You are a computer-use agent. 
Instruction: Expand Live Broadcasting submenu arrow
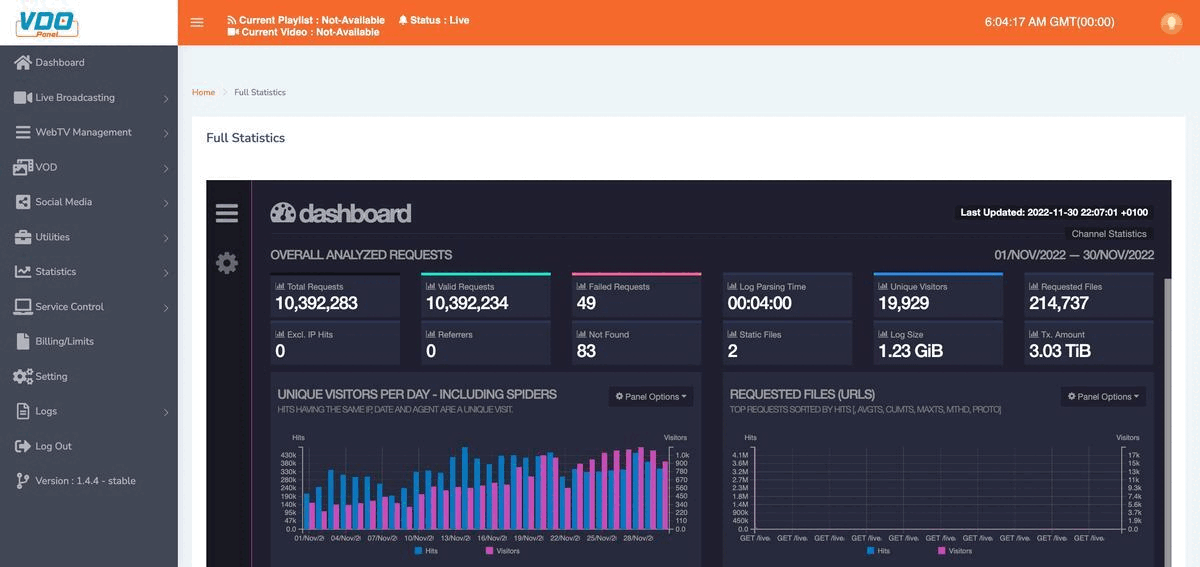166,99
